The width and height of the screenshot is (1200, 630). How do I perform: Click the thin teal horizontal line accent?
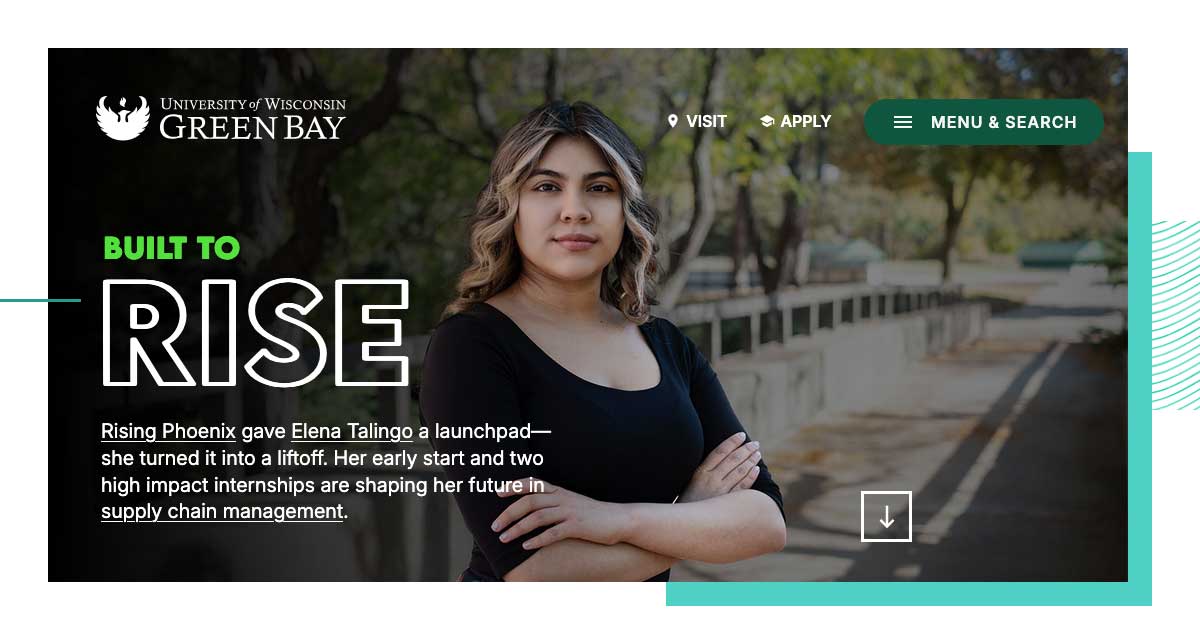coord(40,300)
